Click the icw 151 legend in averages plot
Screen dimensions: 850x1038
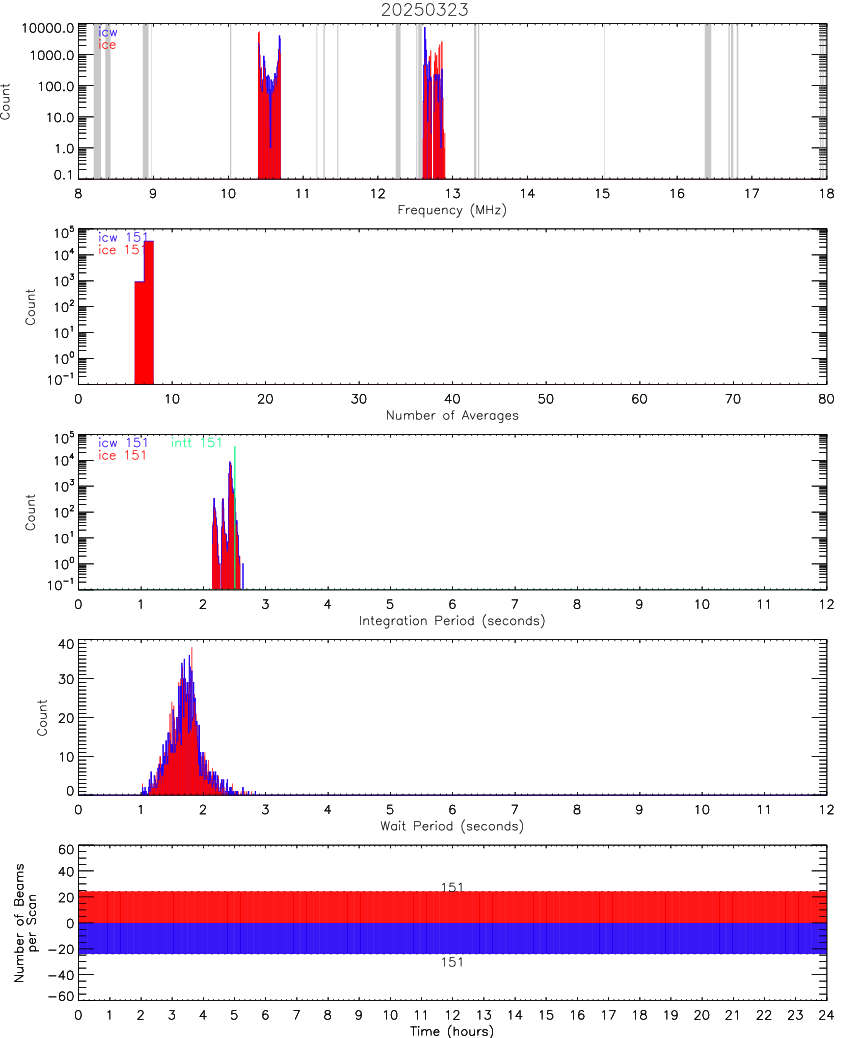pos(123,237)
